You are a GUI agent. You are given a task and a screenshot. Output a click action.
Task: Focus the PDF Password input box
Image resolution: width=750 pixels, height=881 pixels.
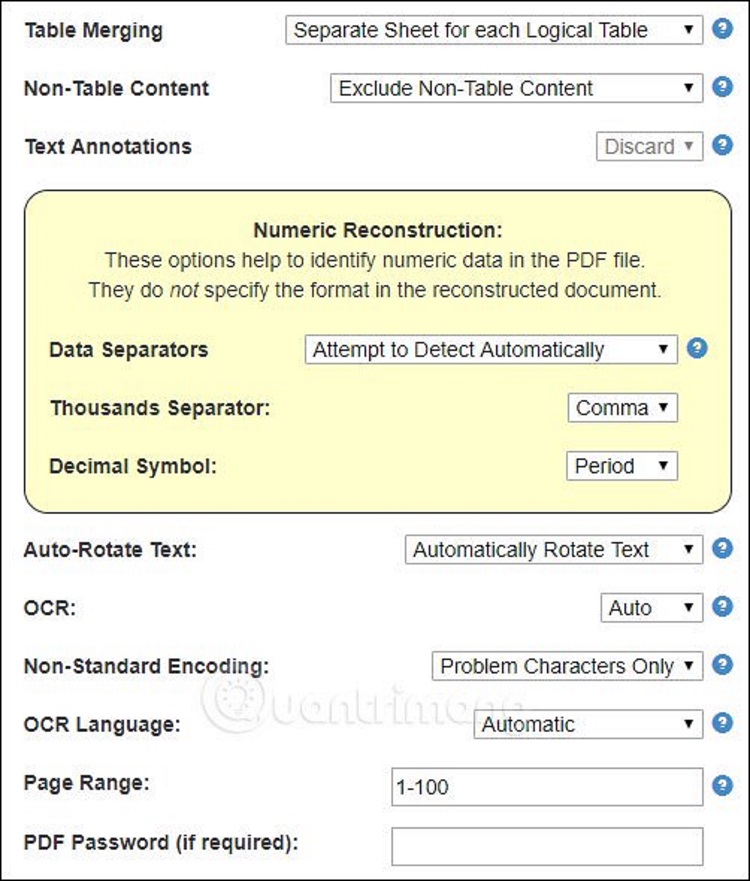point(547,846)
